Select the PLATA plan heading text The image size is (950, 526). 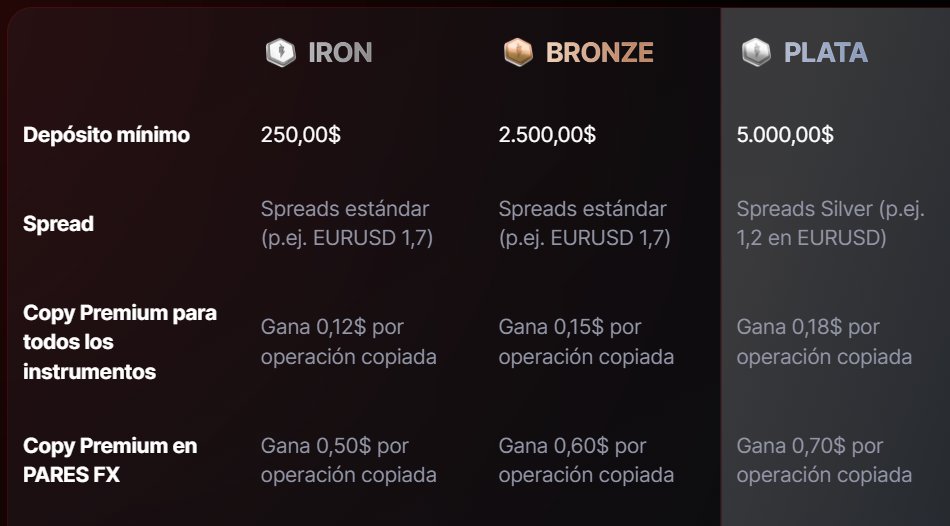(825, 52)
